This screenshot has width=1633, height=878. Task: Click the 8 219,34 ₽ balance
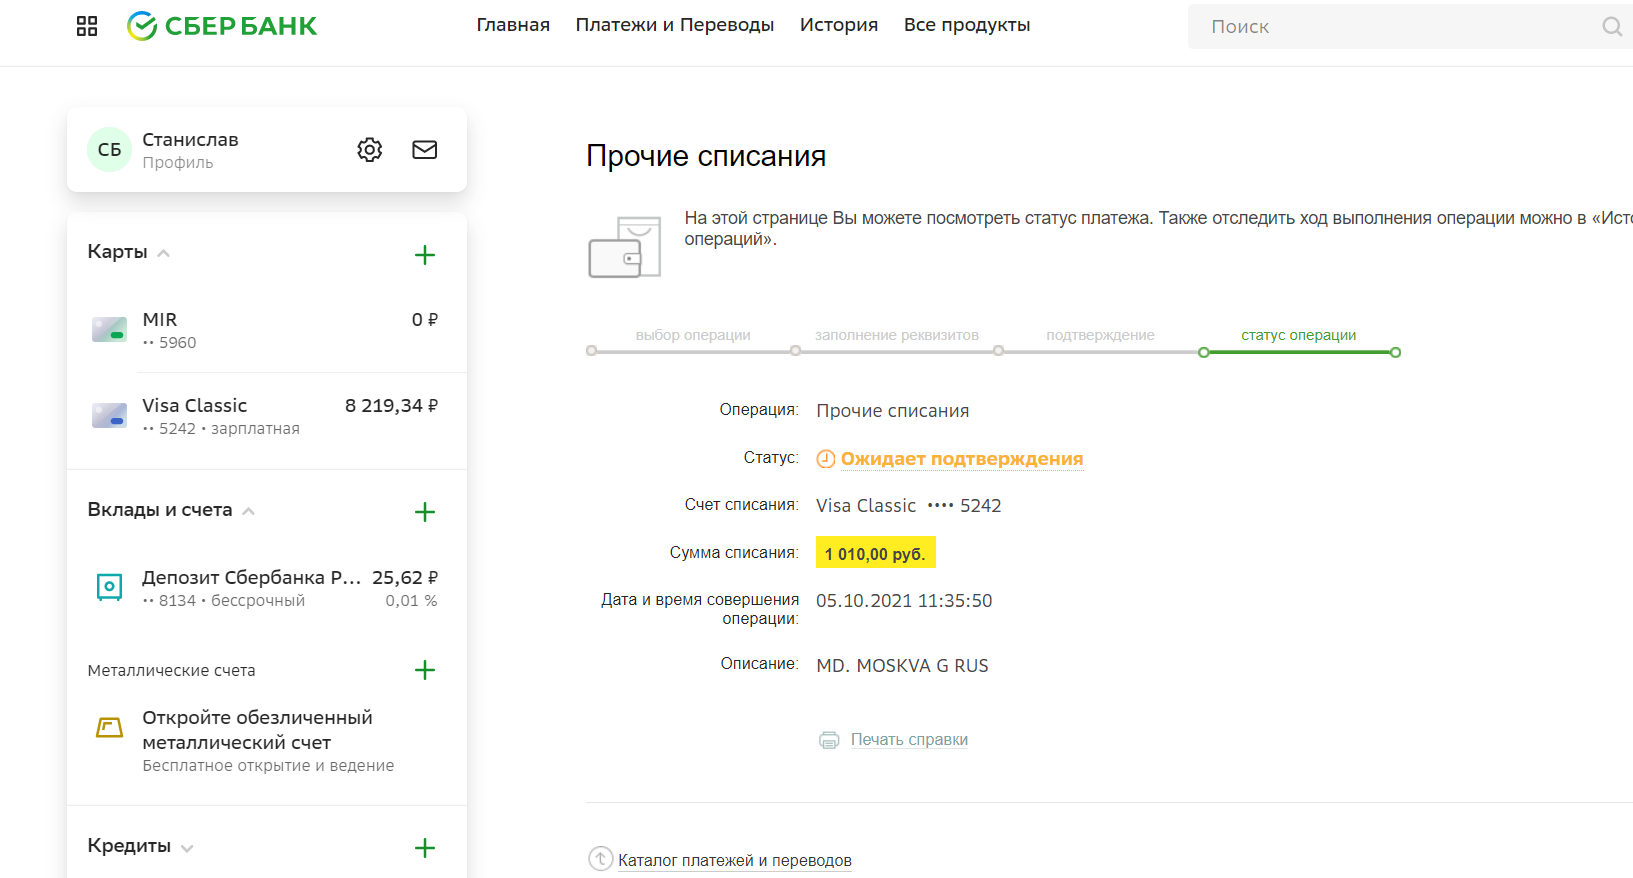coord(391,405)
